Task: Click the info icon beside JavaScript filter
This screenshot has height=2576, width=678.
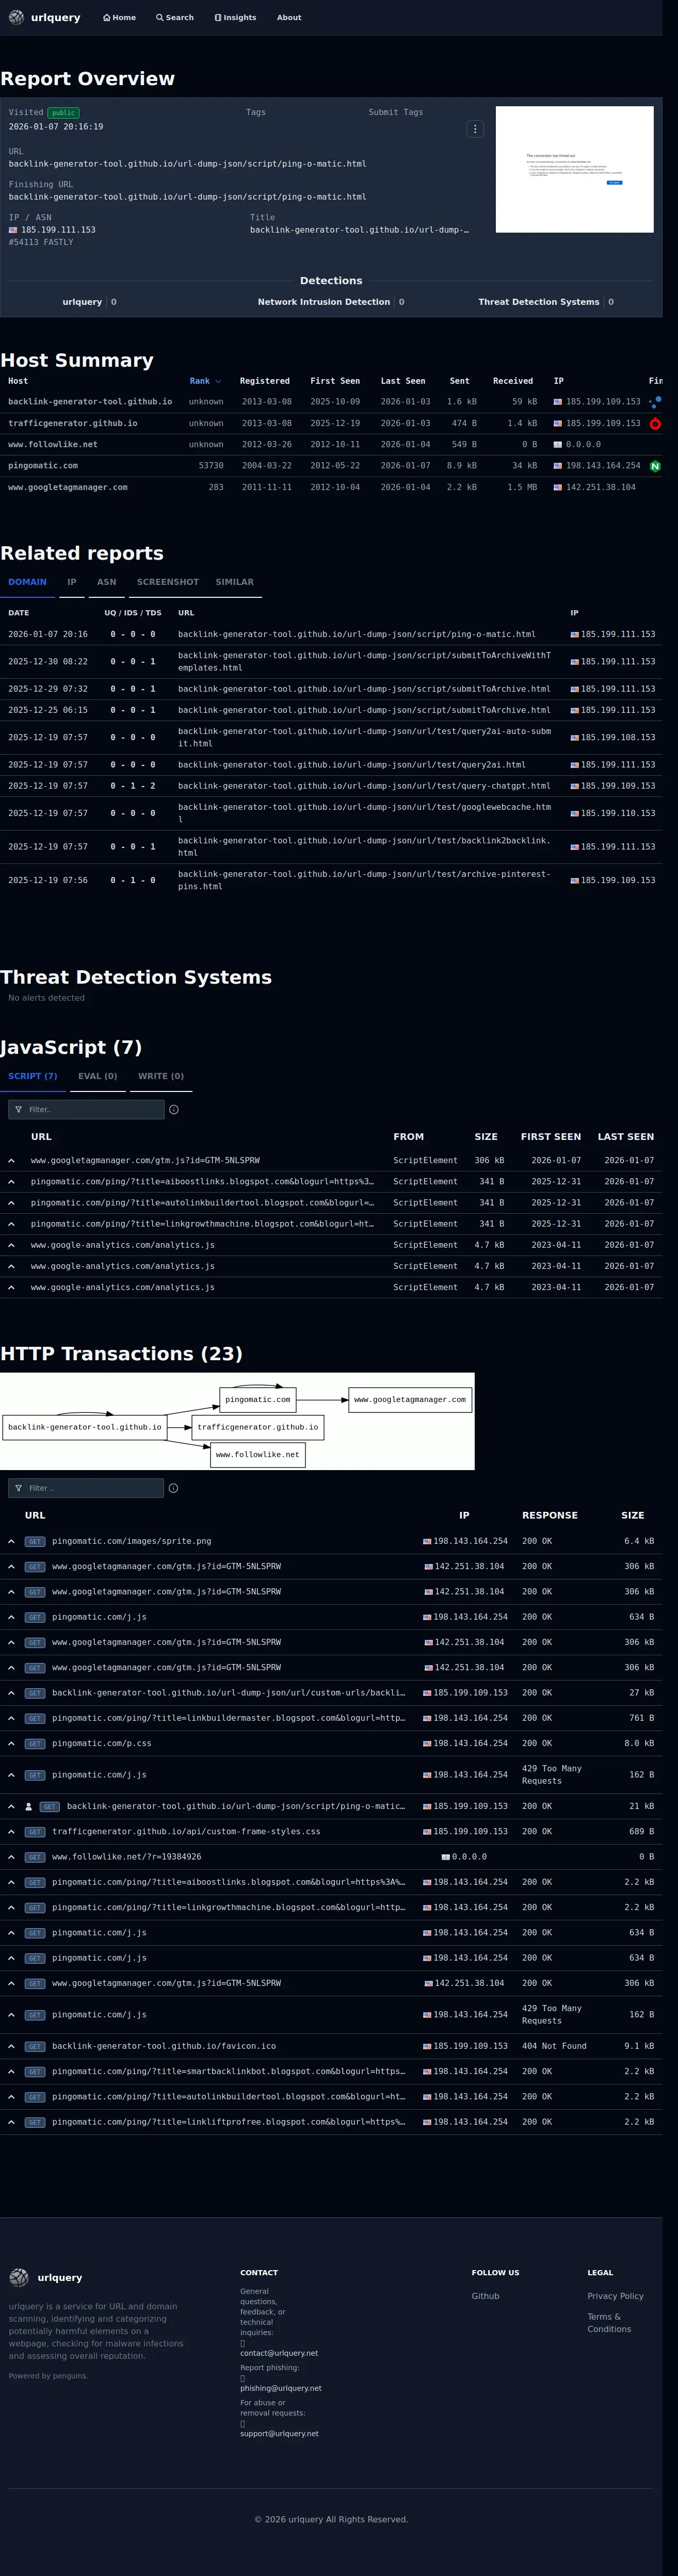Action: pyautogui.click(x=174, y=1109)
